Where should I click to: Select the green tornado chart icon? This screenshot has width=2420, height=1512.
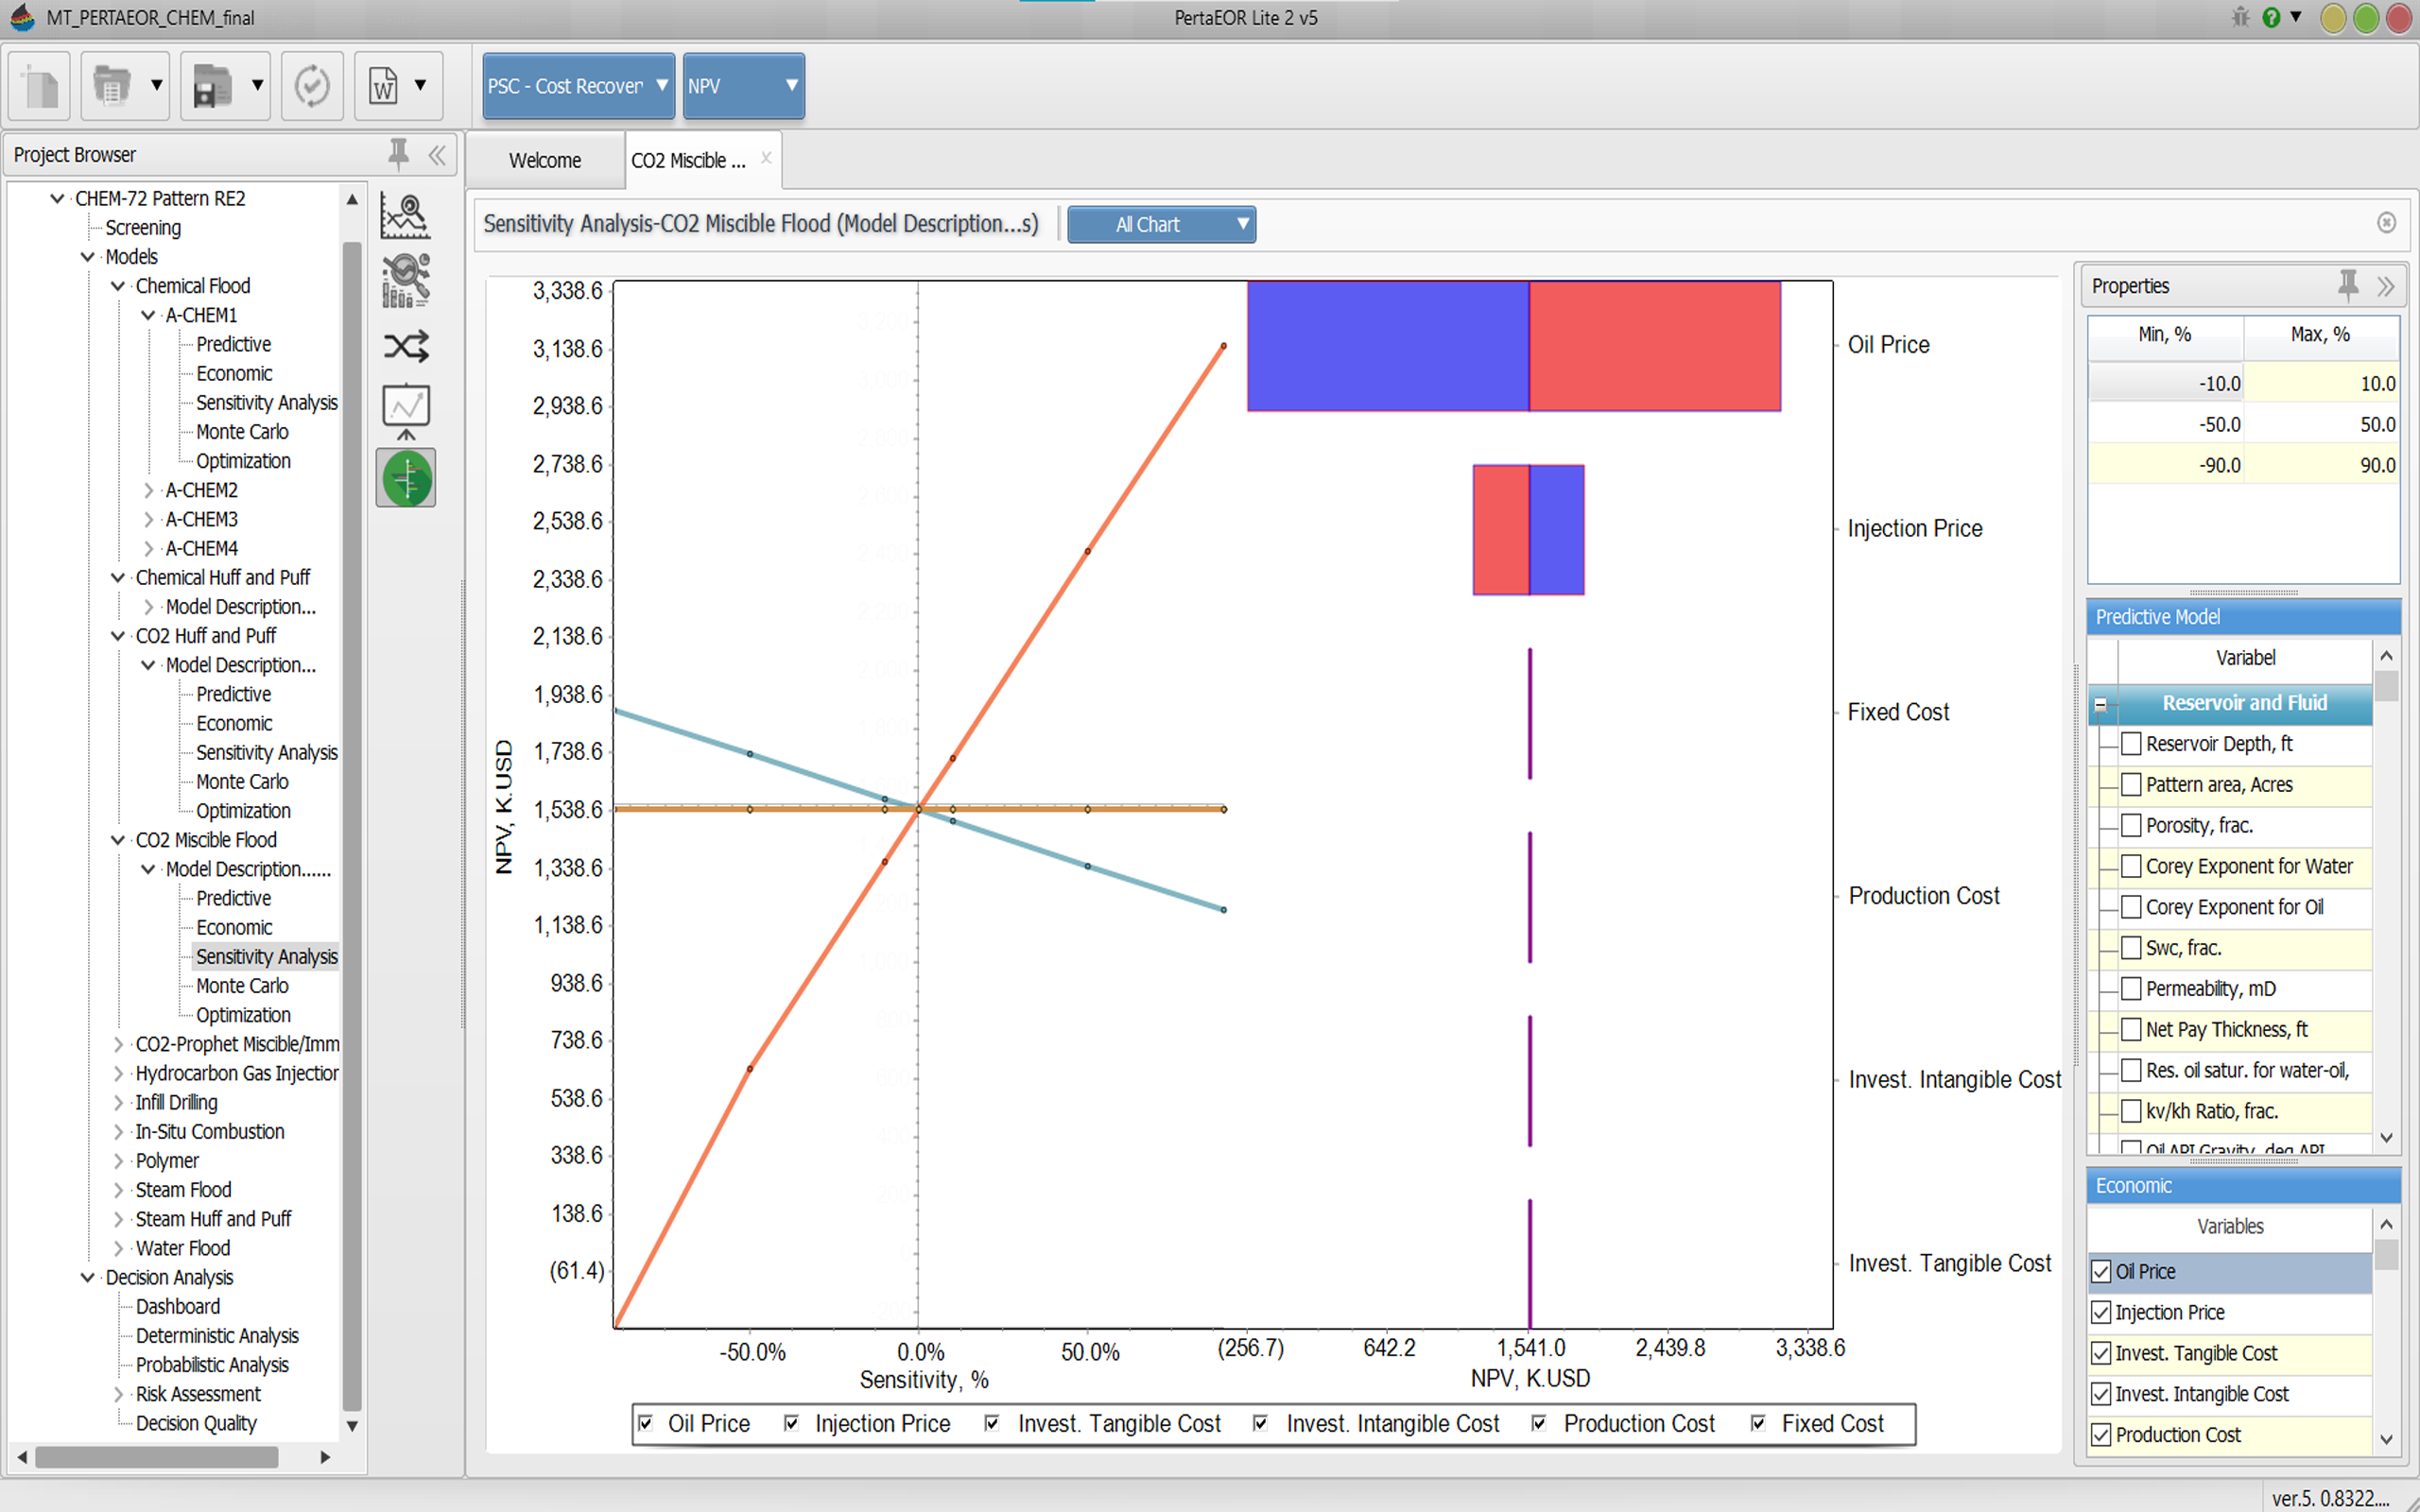click(x=405, y=478)
